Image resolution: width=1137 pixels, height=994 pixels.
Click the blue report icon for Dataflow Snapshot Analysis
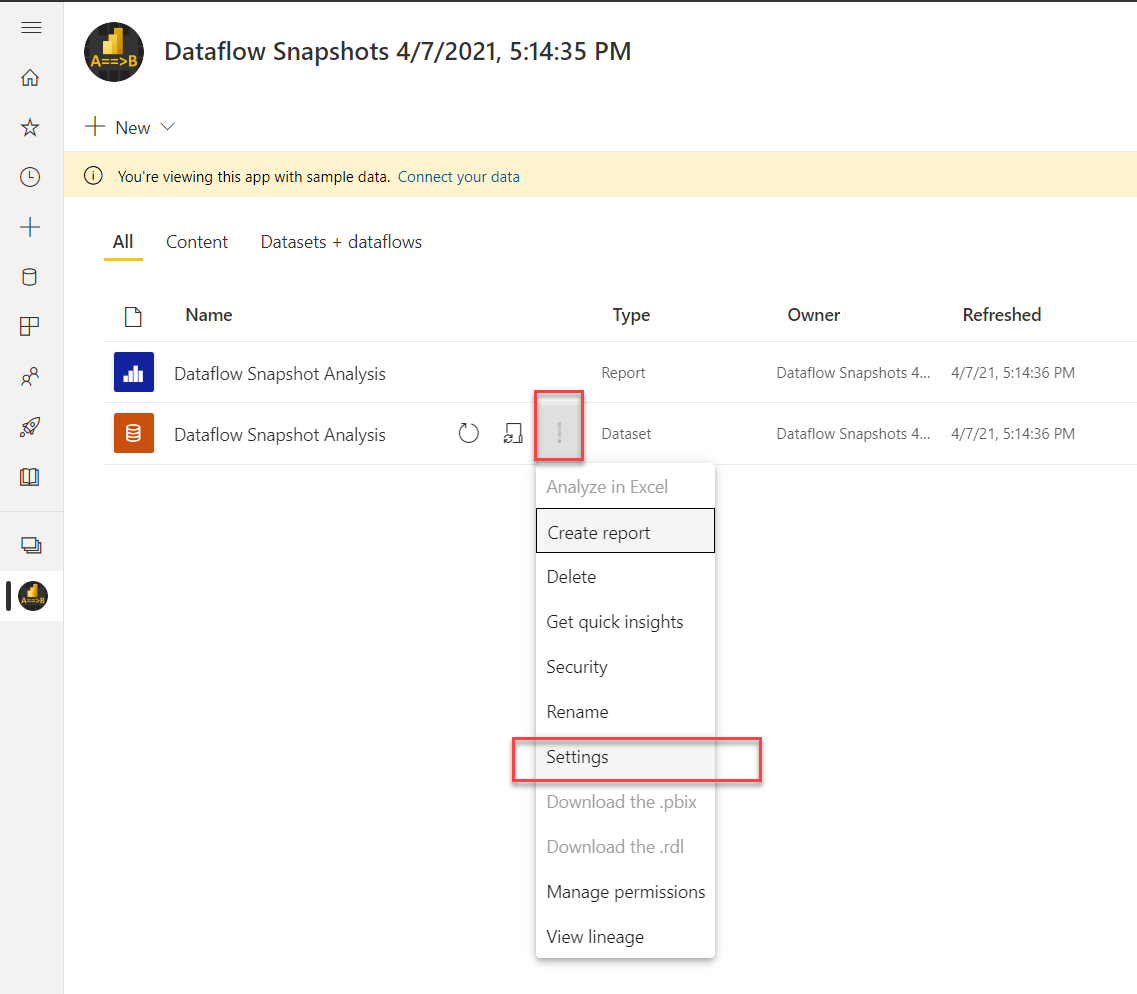[x=133, y=372]
